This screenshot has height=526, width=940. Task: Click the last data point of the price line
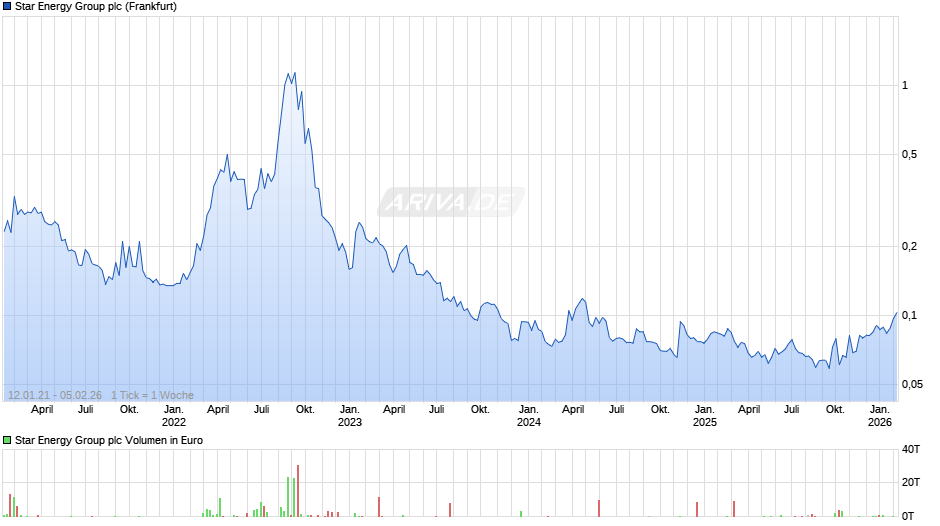coord(897,312)
